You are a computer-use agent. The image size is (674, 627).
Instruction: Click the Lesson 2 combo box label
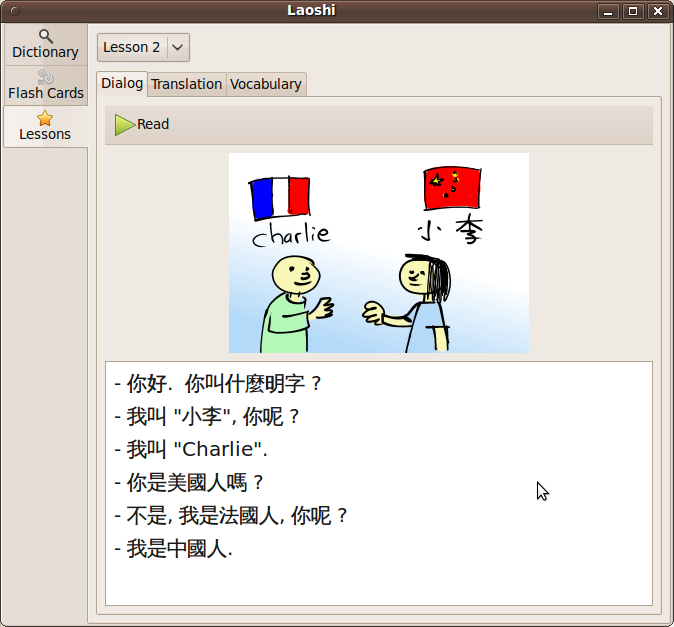point(132,47)
